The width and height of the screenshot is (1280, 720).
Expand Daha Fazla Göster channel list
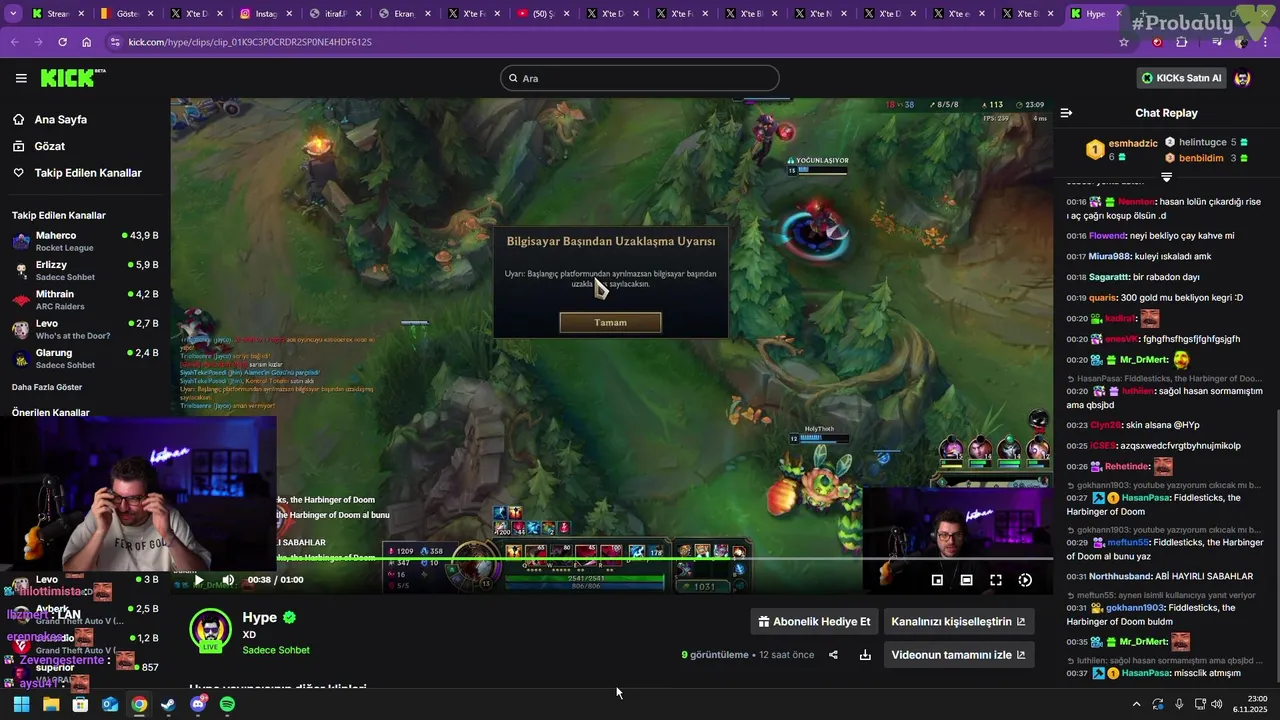(47, 387)
